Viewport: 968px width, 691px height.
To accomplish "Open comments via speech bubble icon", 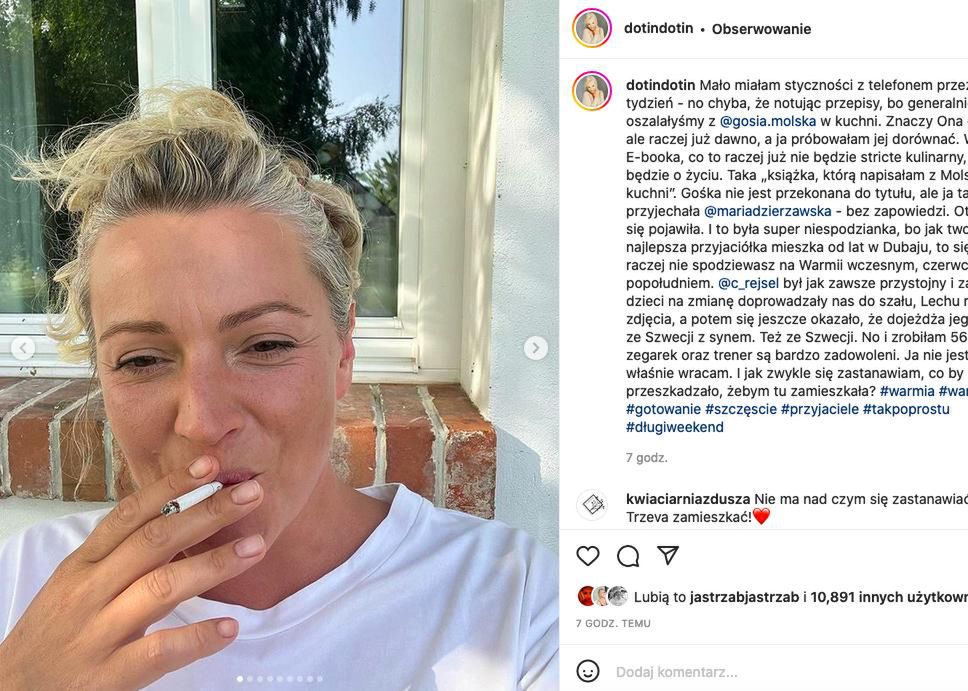I will (628, 556).
